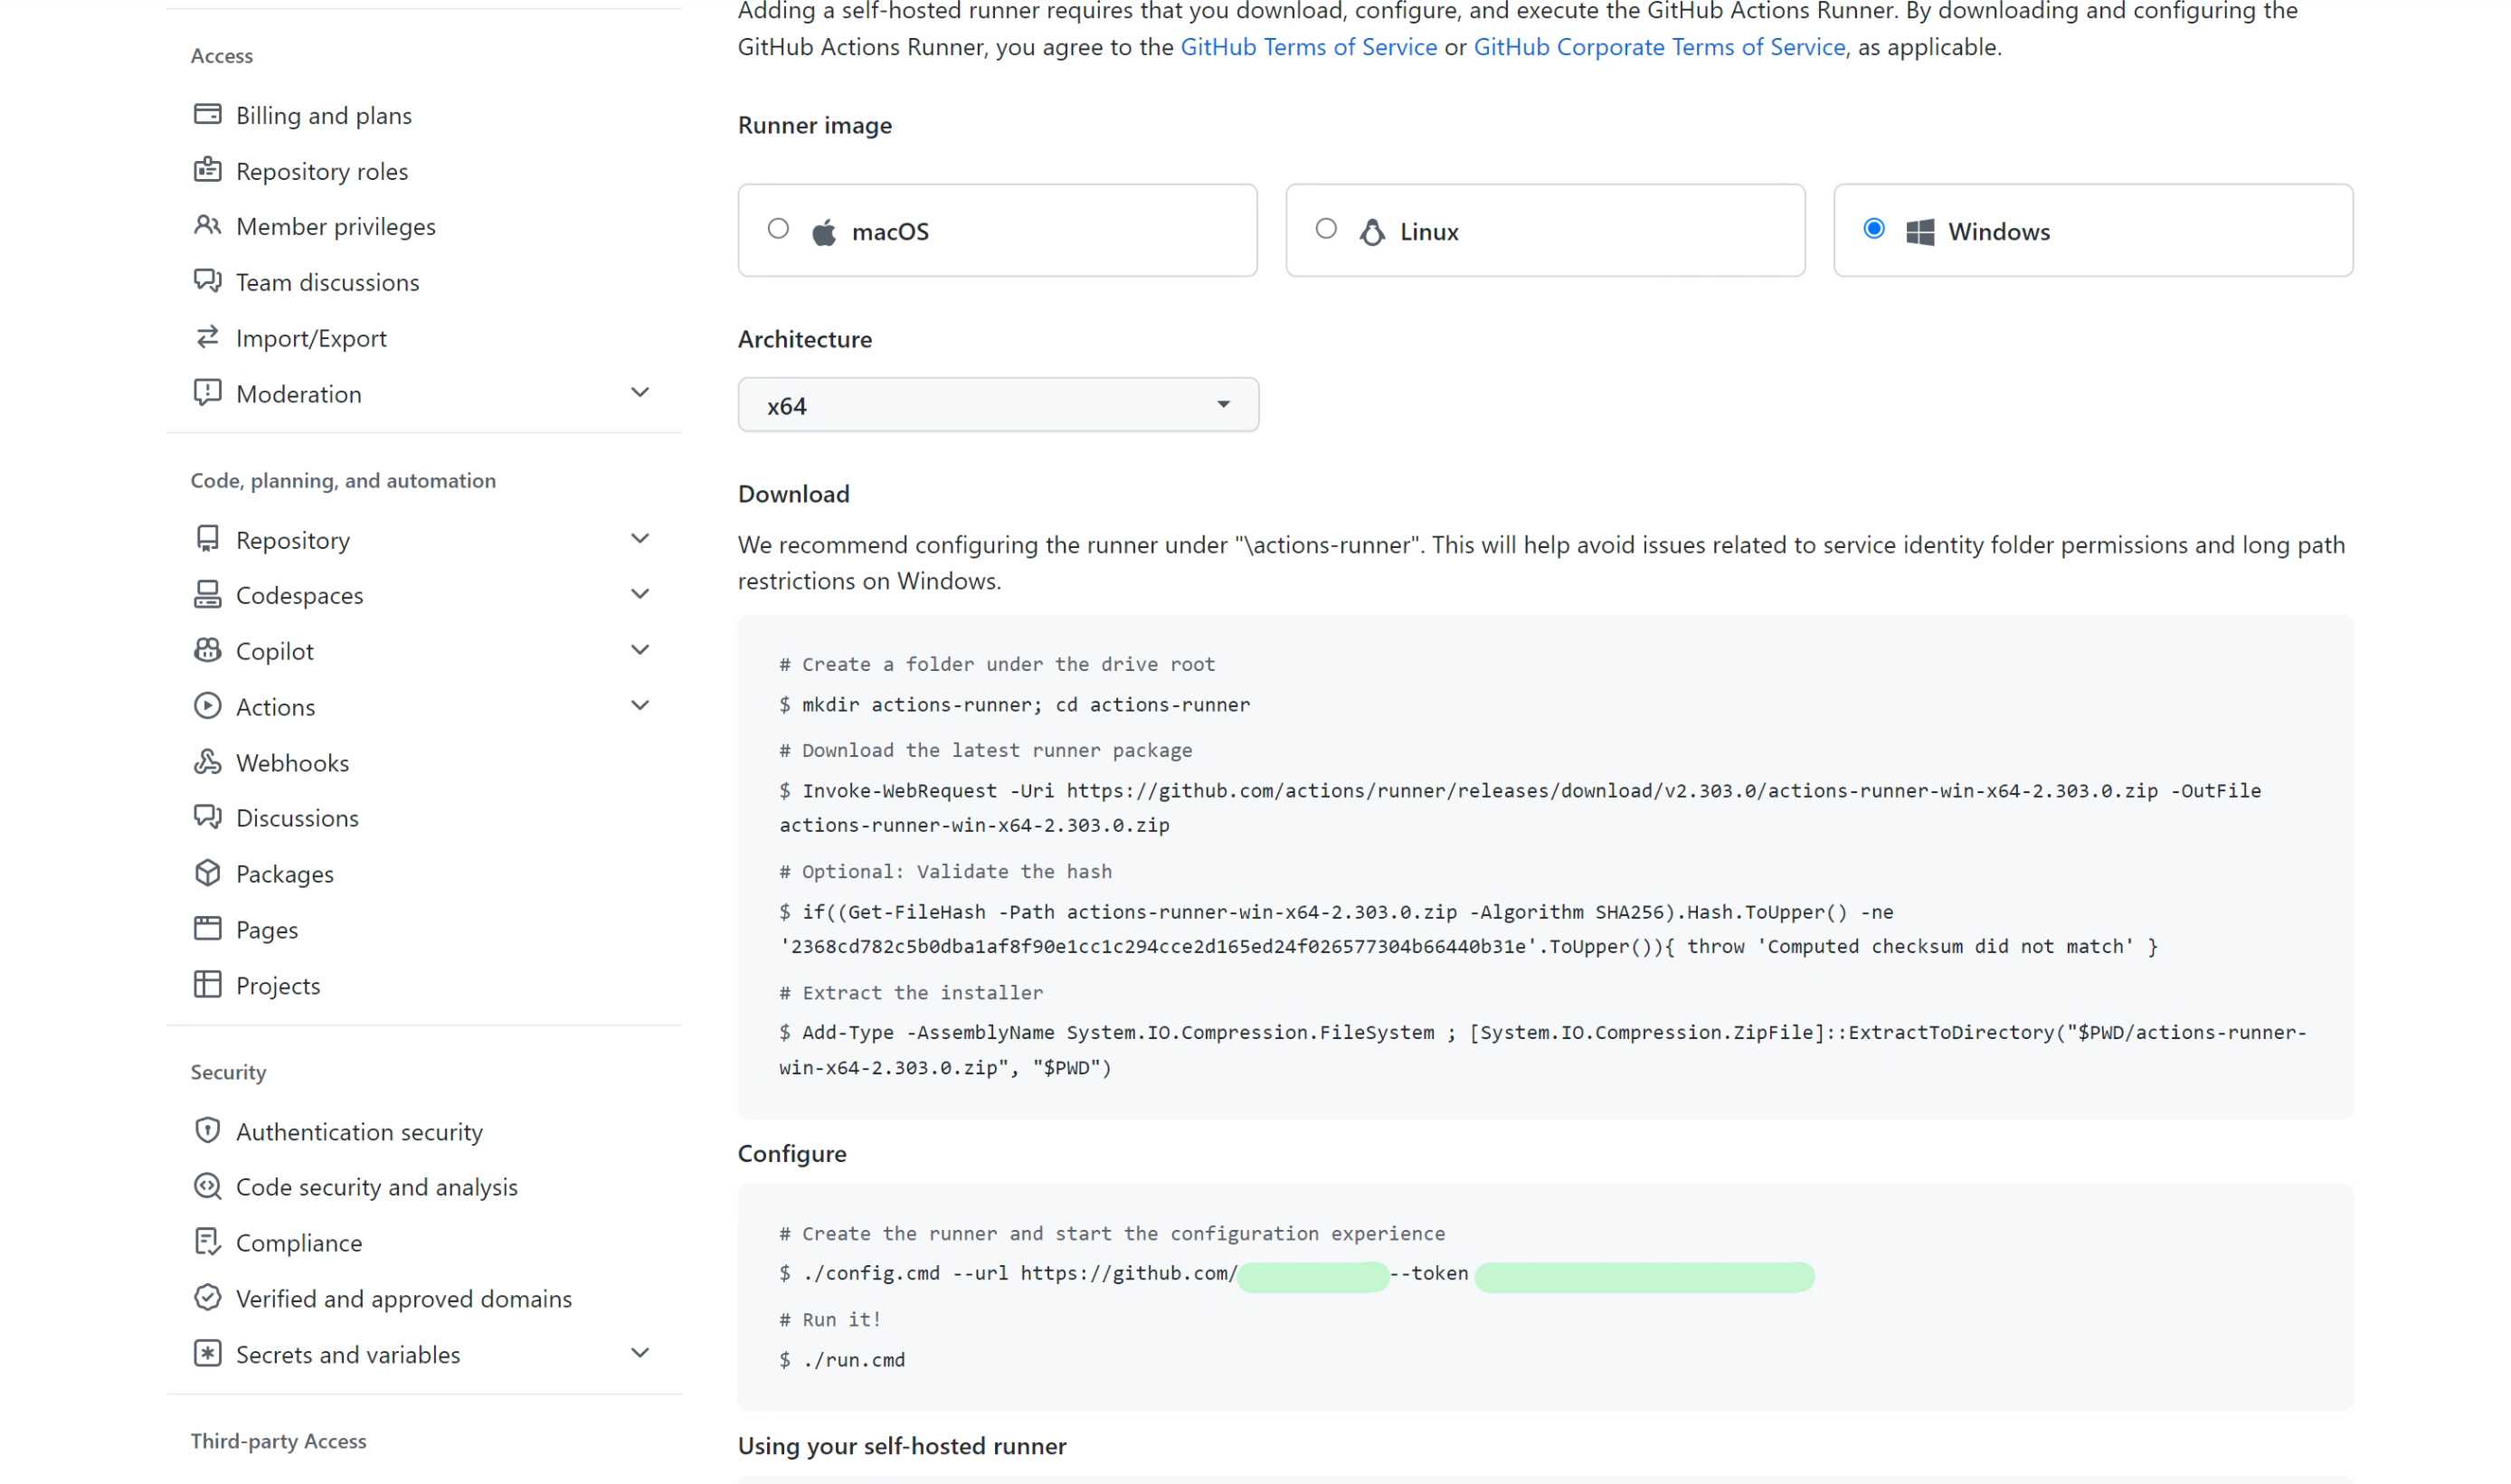Viewport: 2511px width, 1484px height.
Task: Expand the Codespaces section chevron
Action: (640, 594)
